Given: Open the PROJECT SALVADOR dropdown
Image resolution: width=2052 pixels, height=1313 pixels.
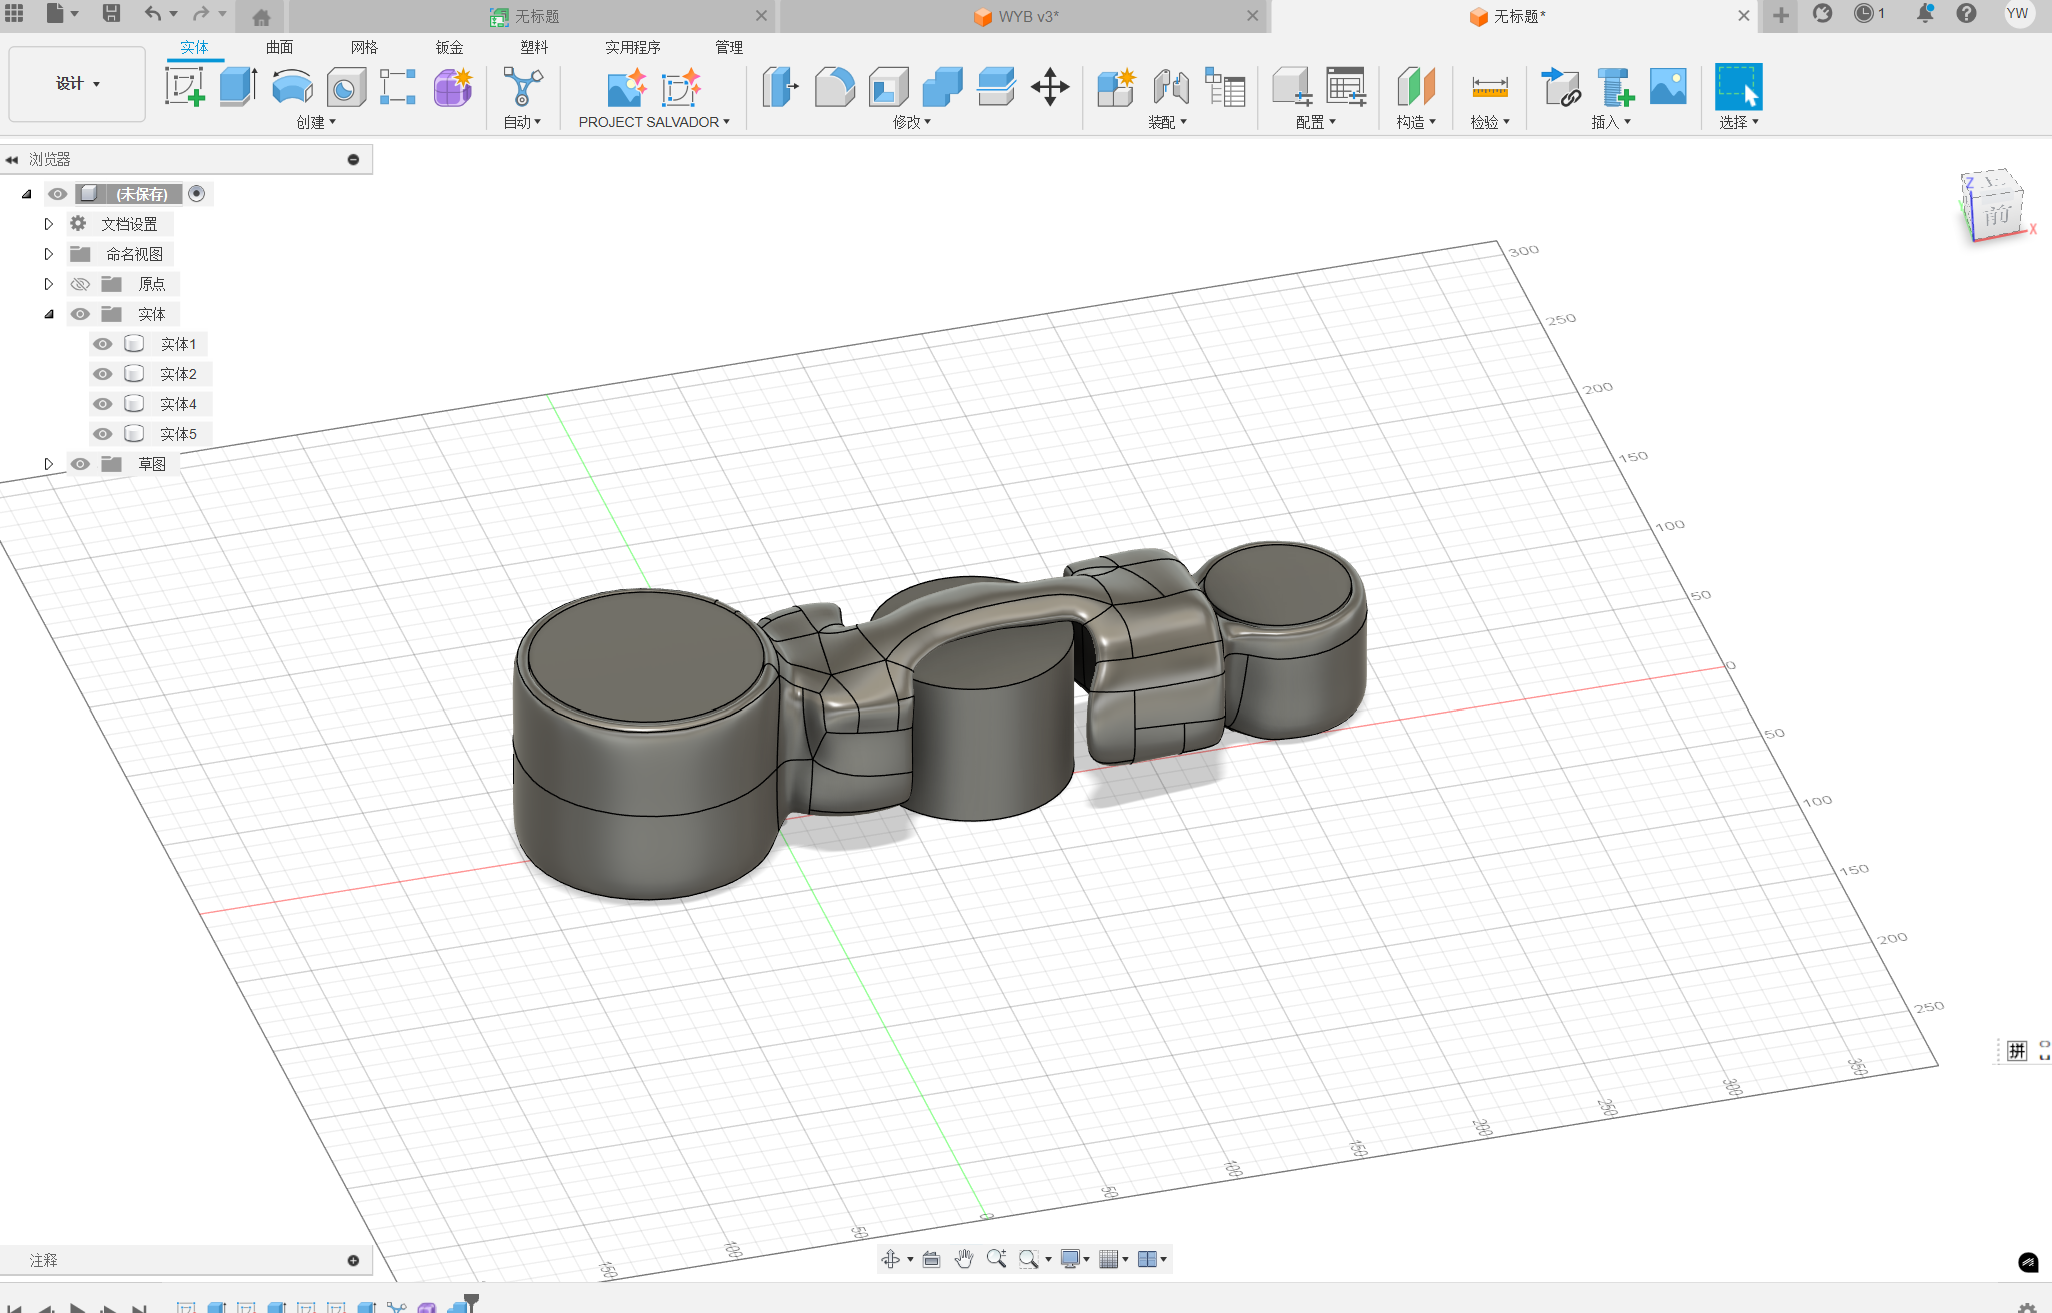Looking at the screenshot, I should [x=654, y=122].
